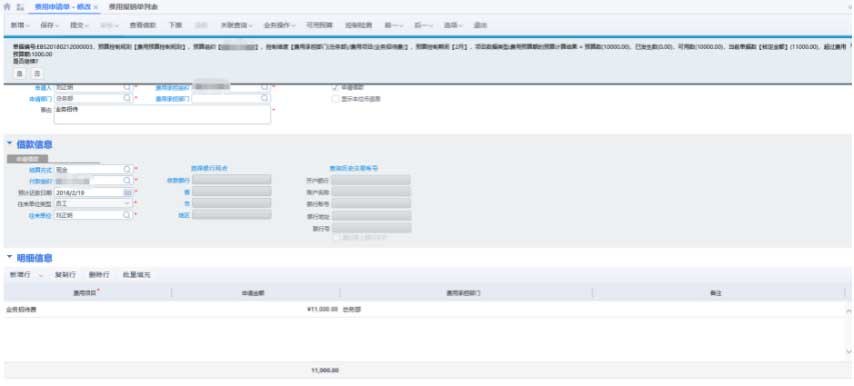Viewport: 854px width, 386px height.
Task: Click the scroll-up arrow of the detail grid
Action: pyautogui.click(x=848, y=310)
